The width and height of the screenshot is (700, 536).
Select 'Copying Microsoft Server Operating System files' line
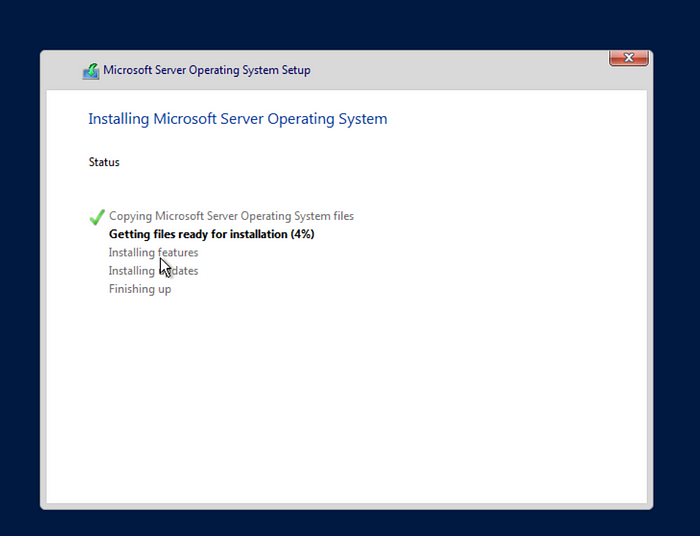(x=231, y=216)
